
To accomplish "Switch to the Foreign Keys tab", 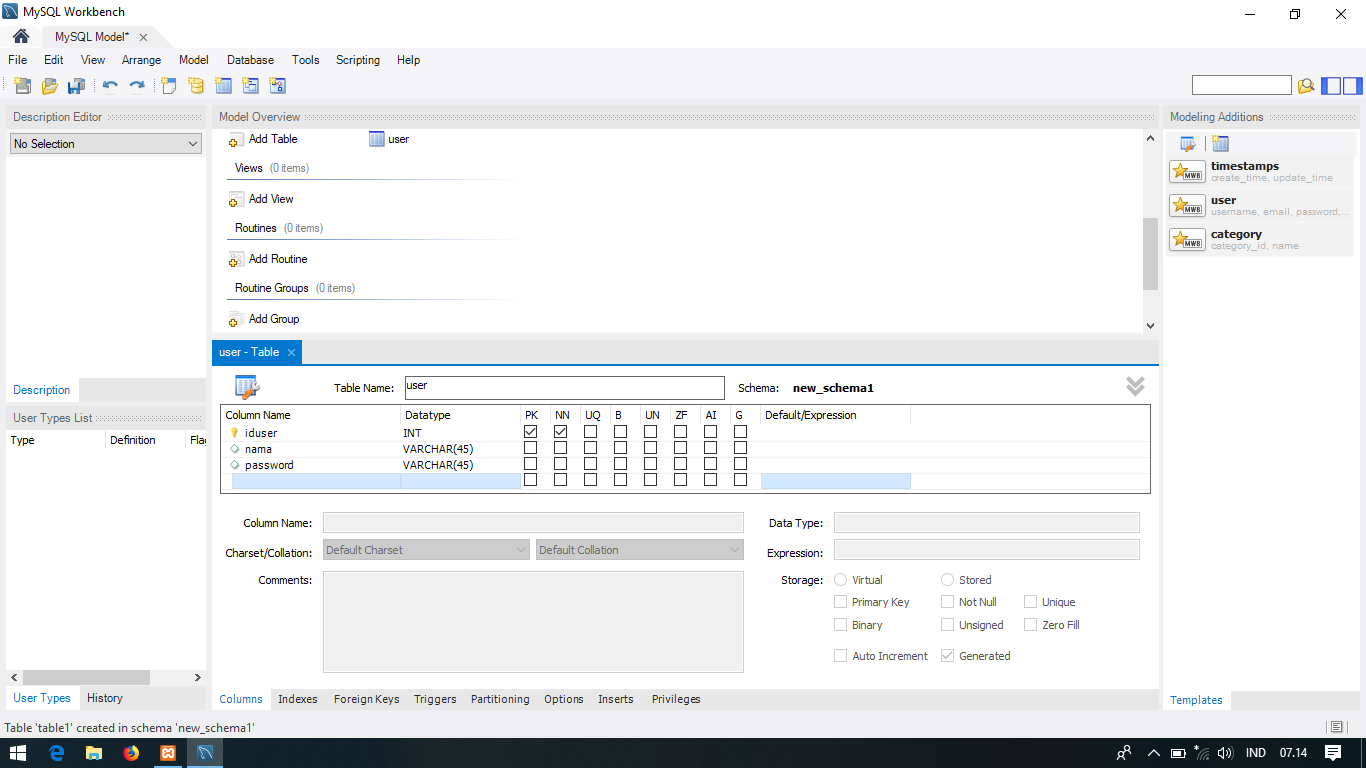I will (x=366, y=699).
